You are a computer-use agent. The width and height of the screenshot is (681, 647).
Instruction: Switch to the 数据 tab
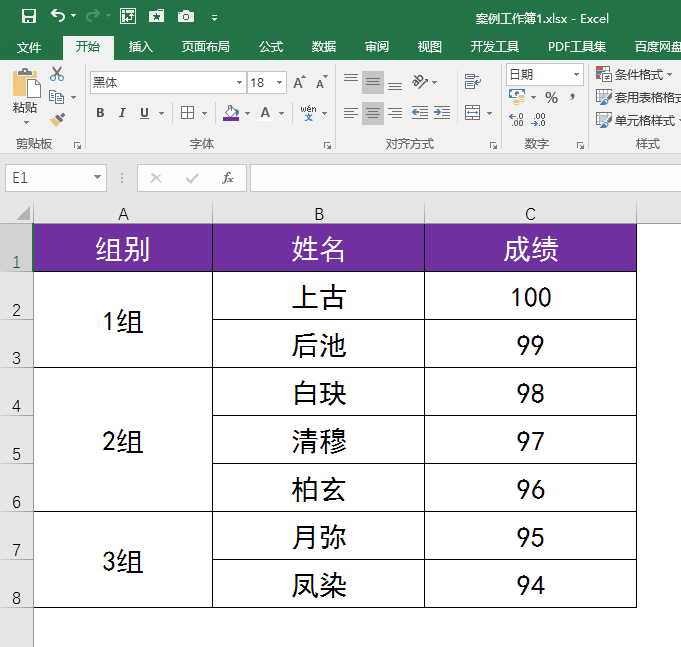click(x=324, y=46)
